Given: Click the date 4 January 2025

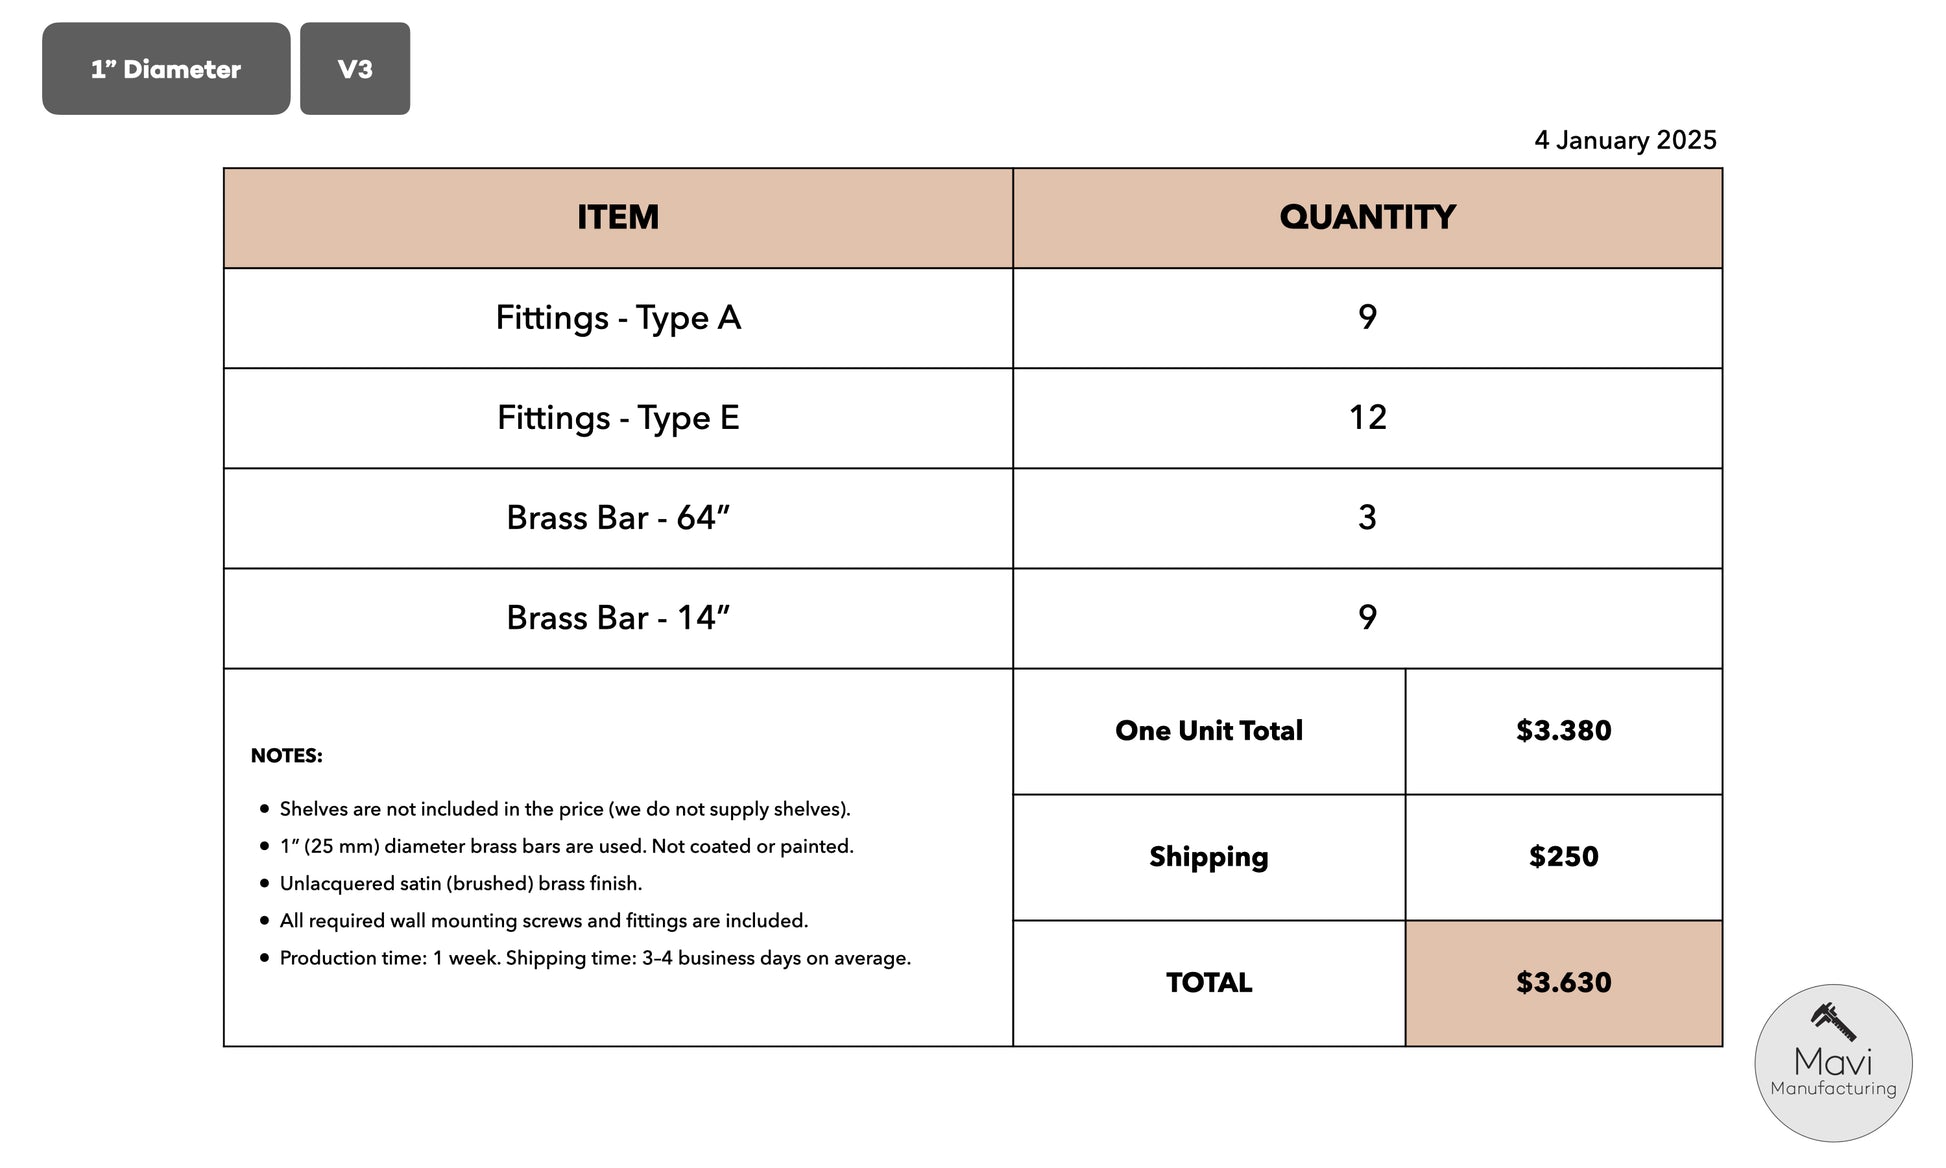Looking at the screenshot, I should 1625,140.
